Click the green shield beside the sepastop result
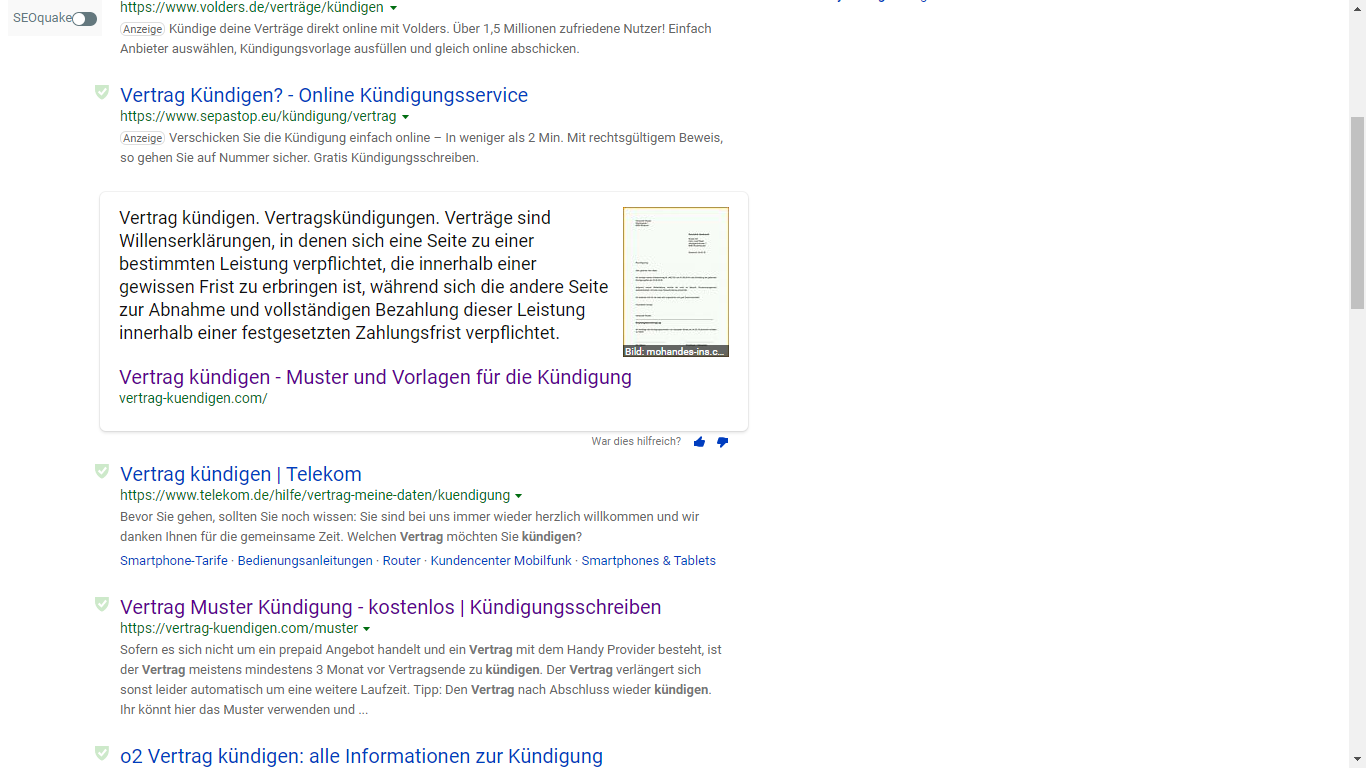1366x768 pixels. [102, 92]
